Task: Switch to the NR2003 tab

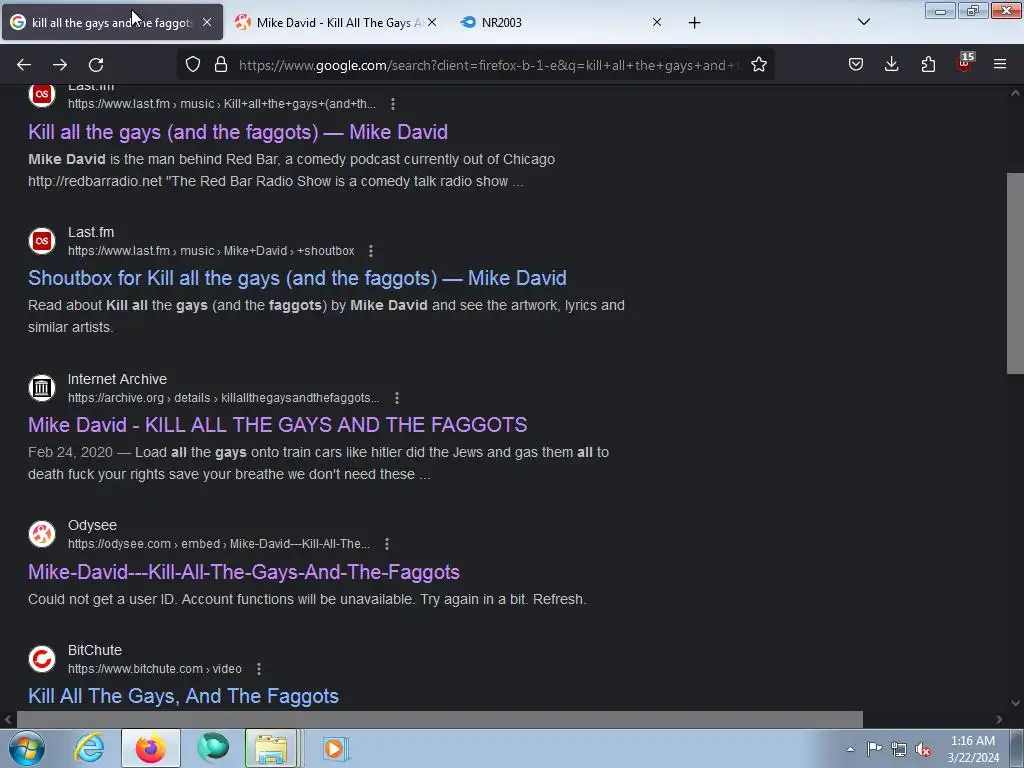Action: point(562,23)
